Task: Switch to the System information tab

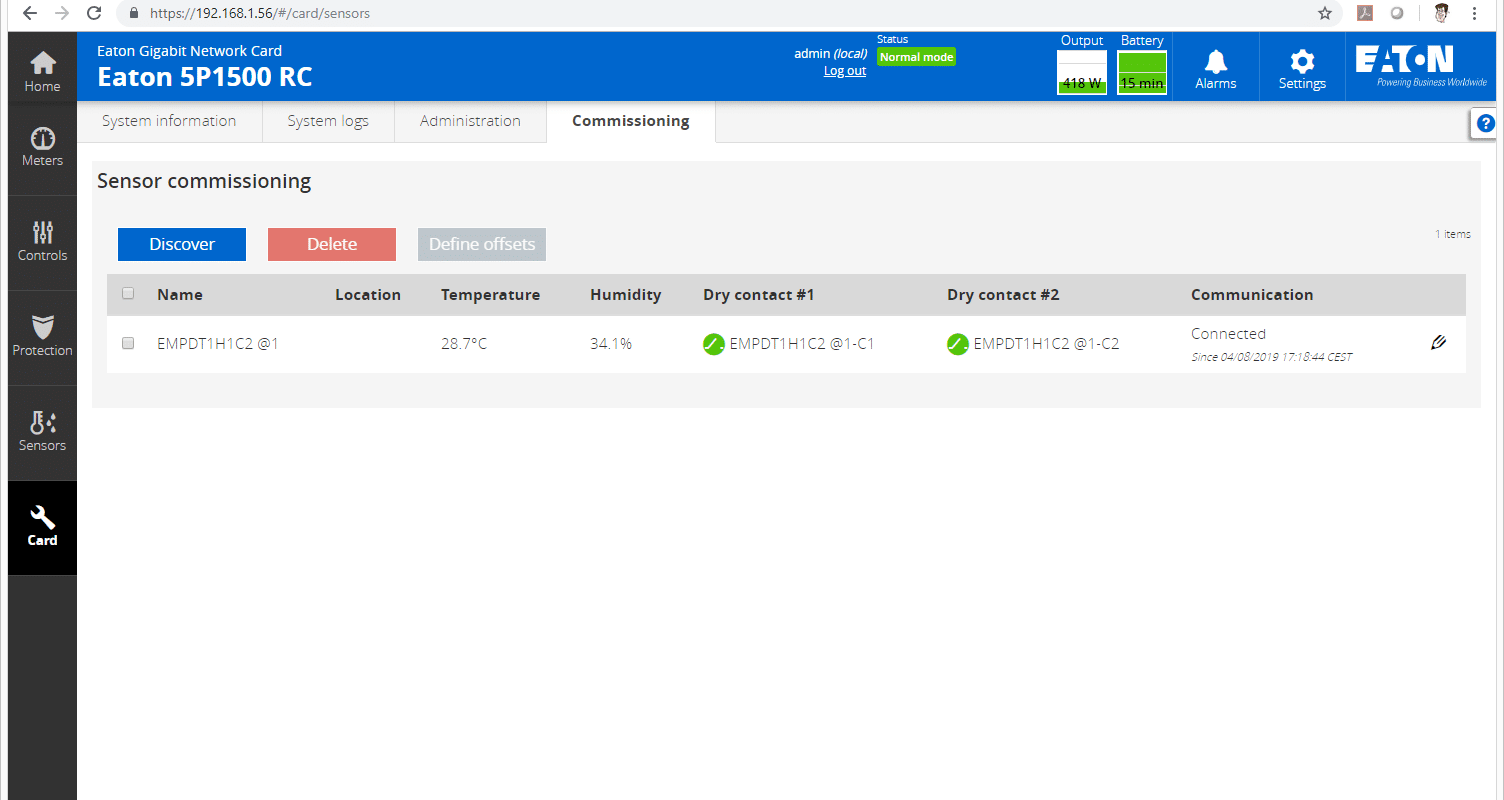Action: (169, 121)
